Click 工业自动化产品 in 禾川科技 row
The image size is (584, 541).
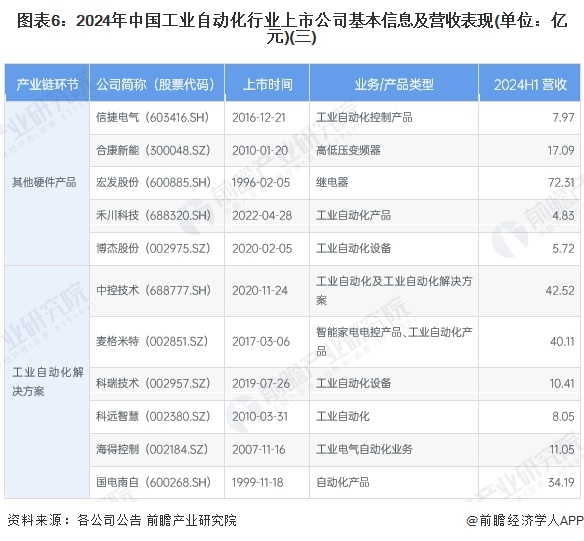[353, 215]
